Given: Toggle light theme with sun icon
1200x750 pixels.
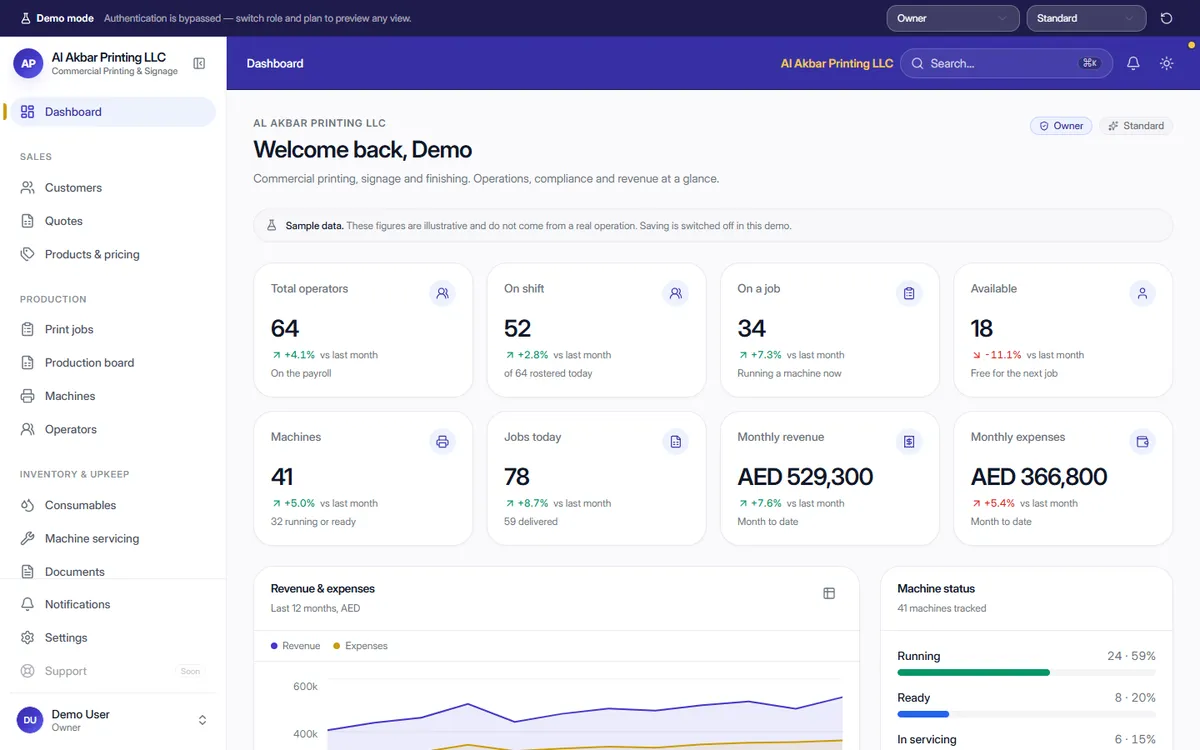Looking at the screenshot, I should tap(1166, 63).
